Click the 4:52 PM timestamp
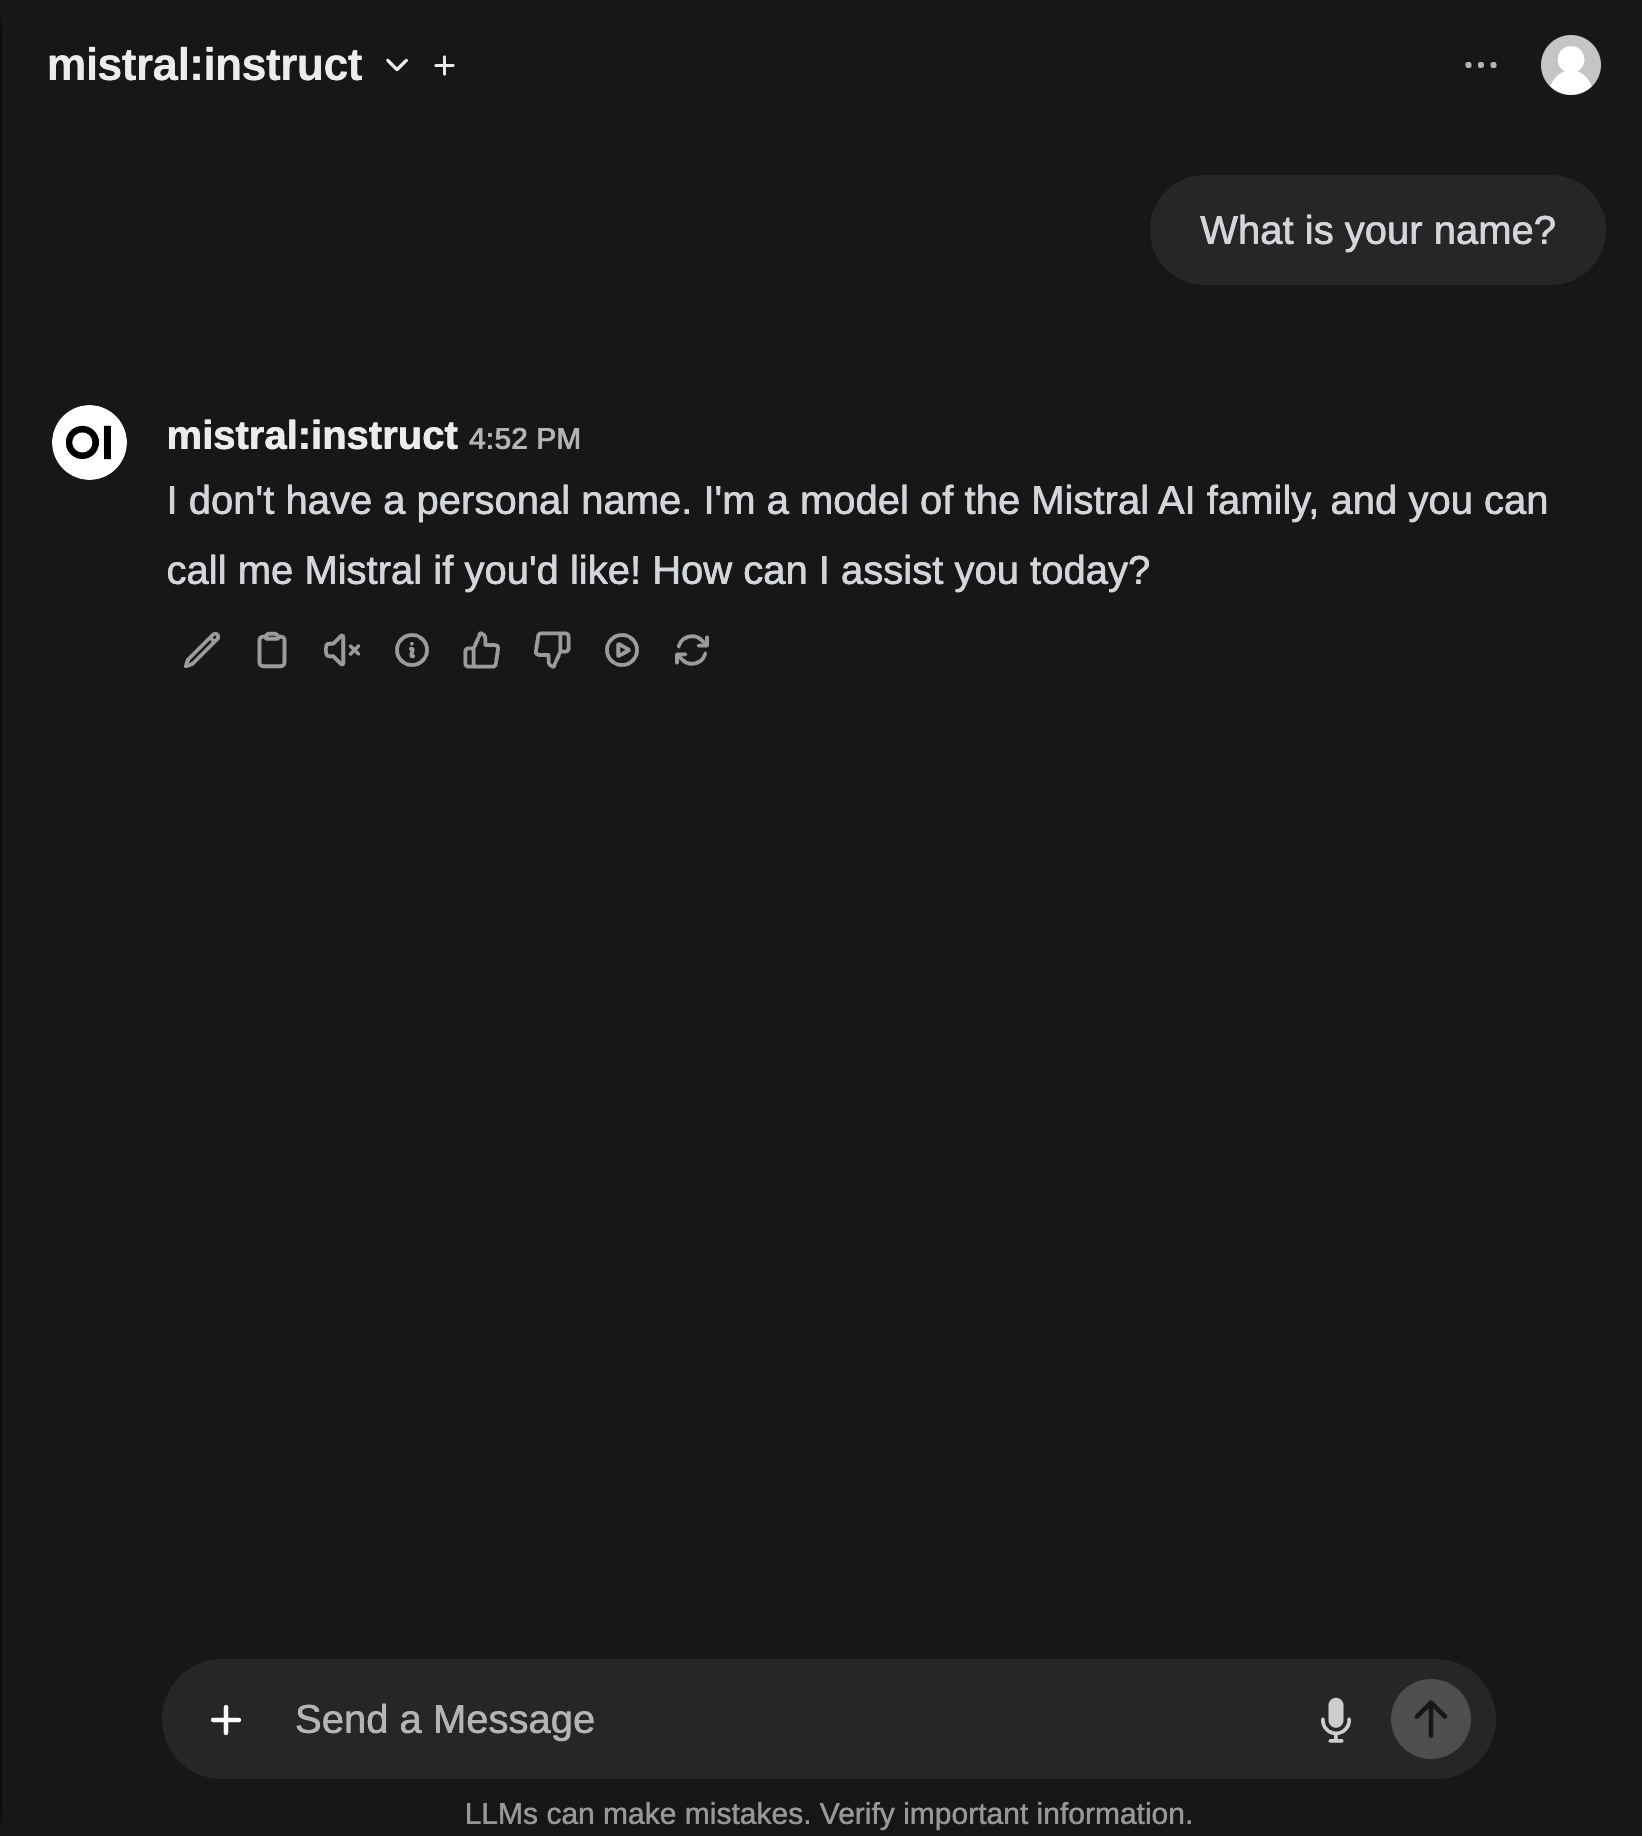Screen dimensions: 1642x1836 (524, 439)
